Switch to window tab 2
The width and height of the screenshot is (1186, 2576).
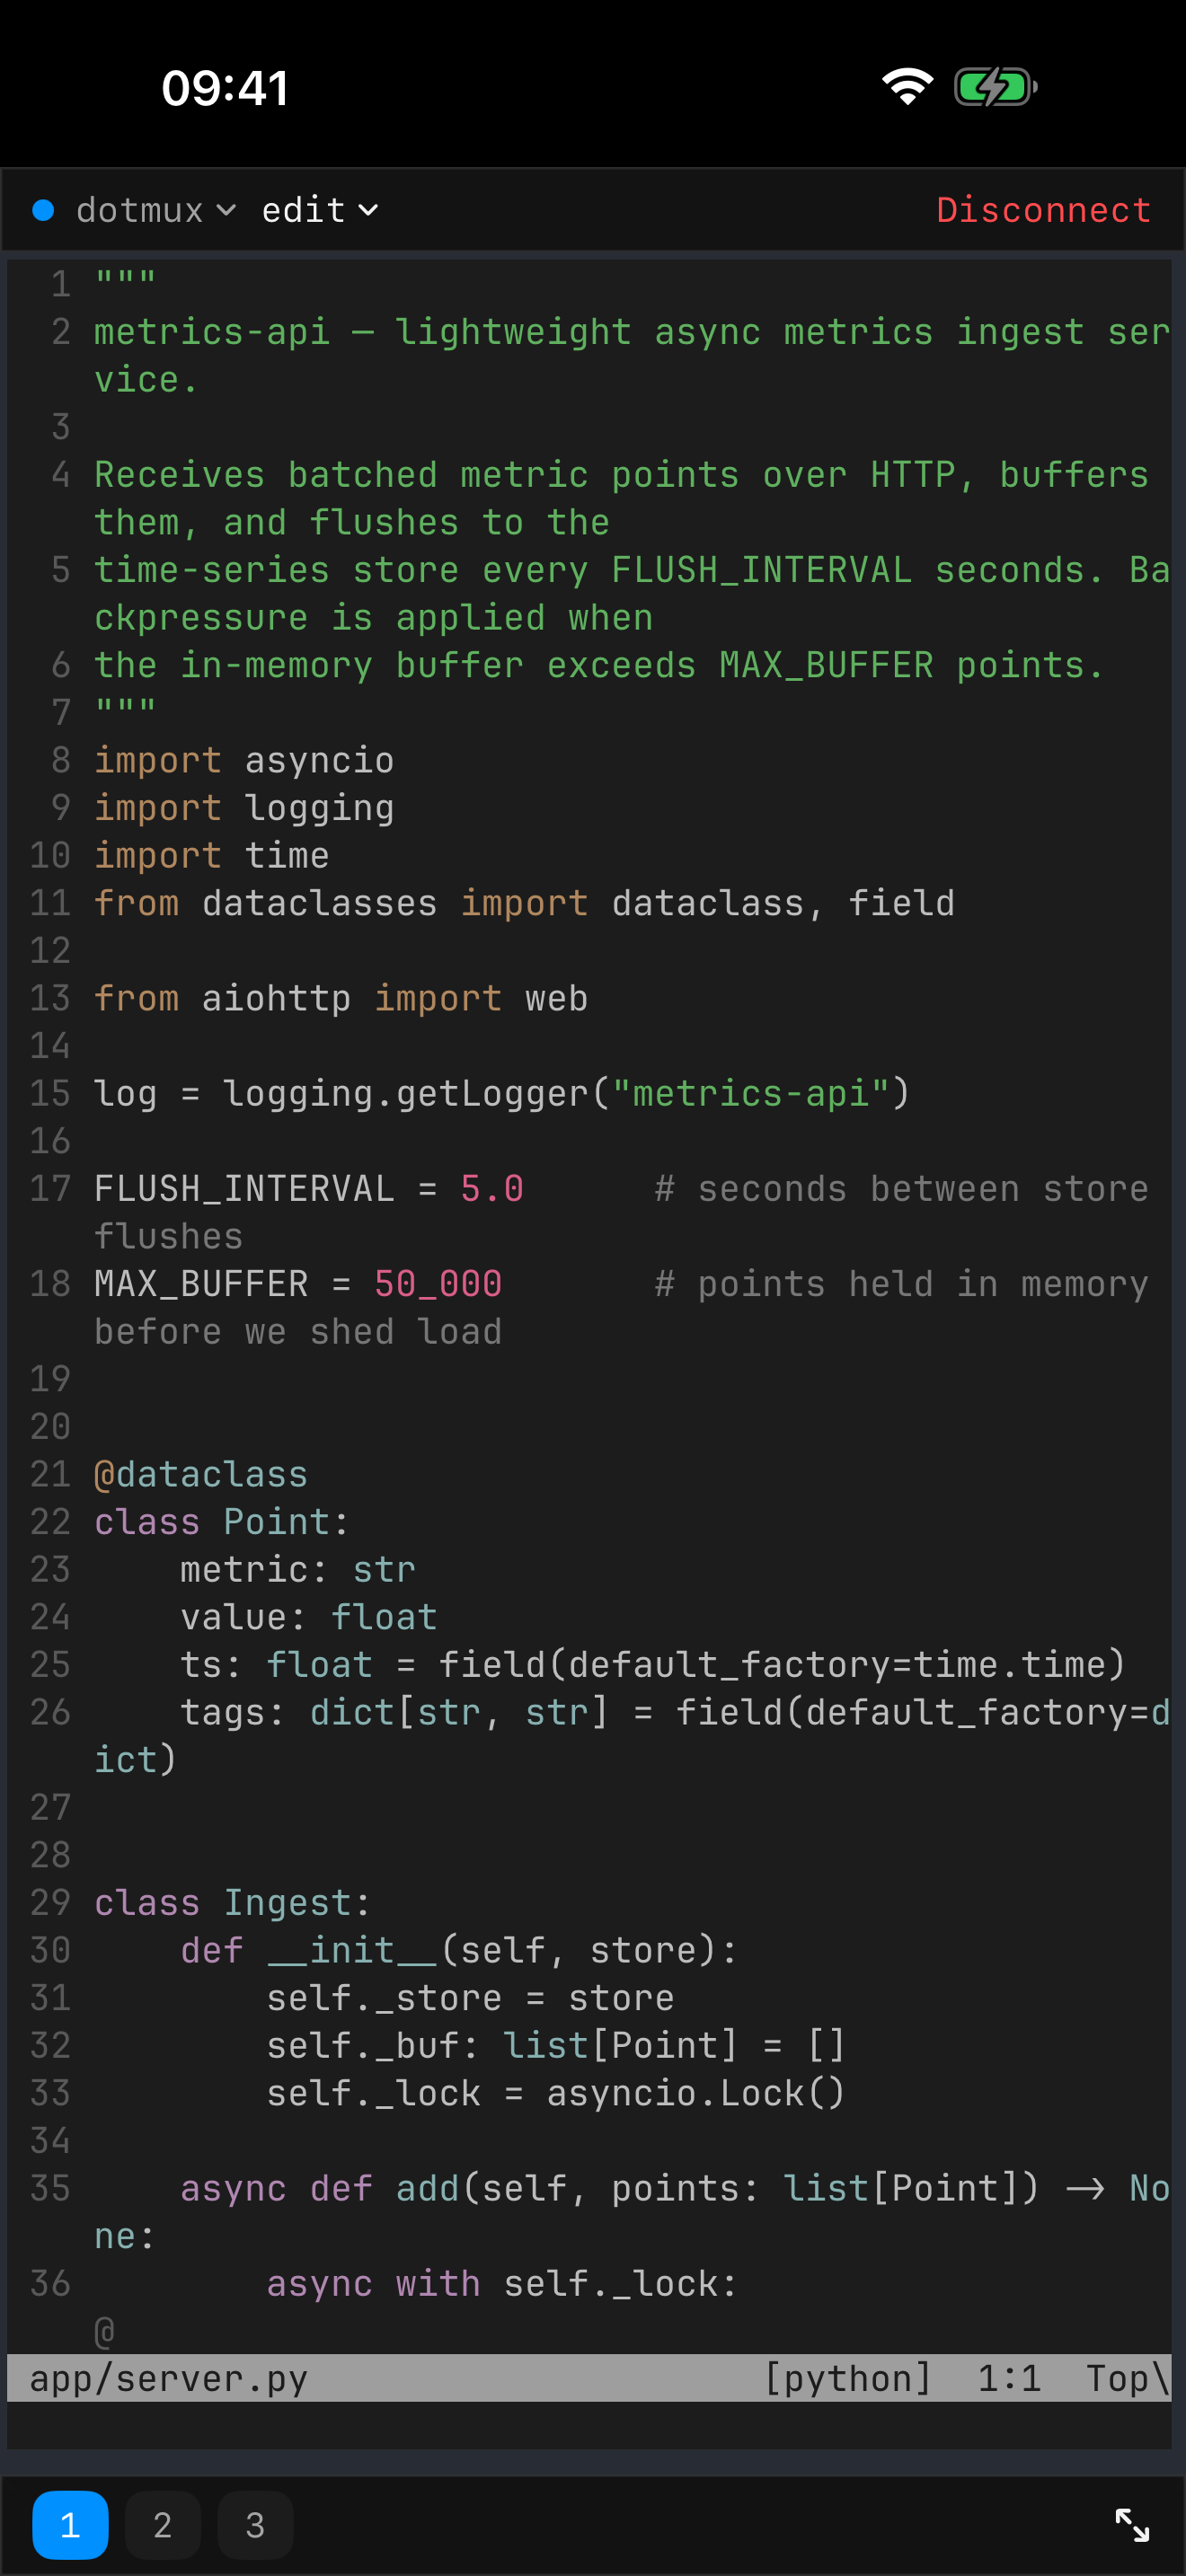coord(163,2525)
